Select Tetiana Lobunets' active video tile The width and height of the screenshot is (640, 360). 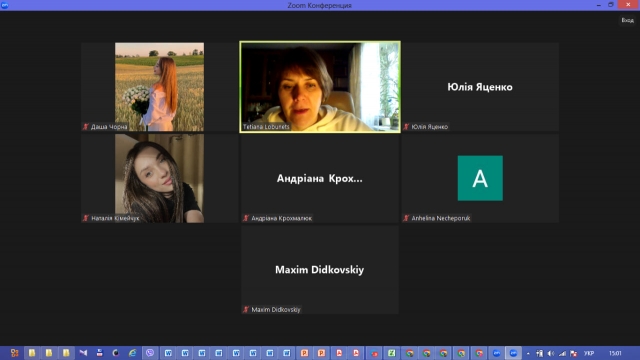tap(320, 87)
